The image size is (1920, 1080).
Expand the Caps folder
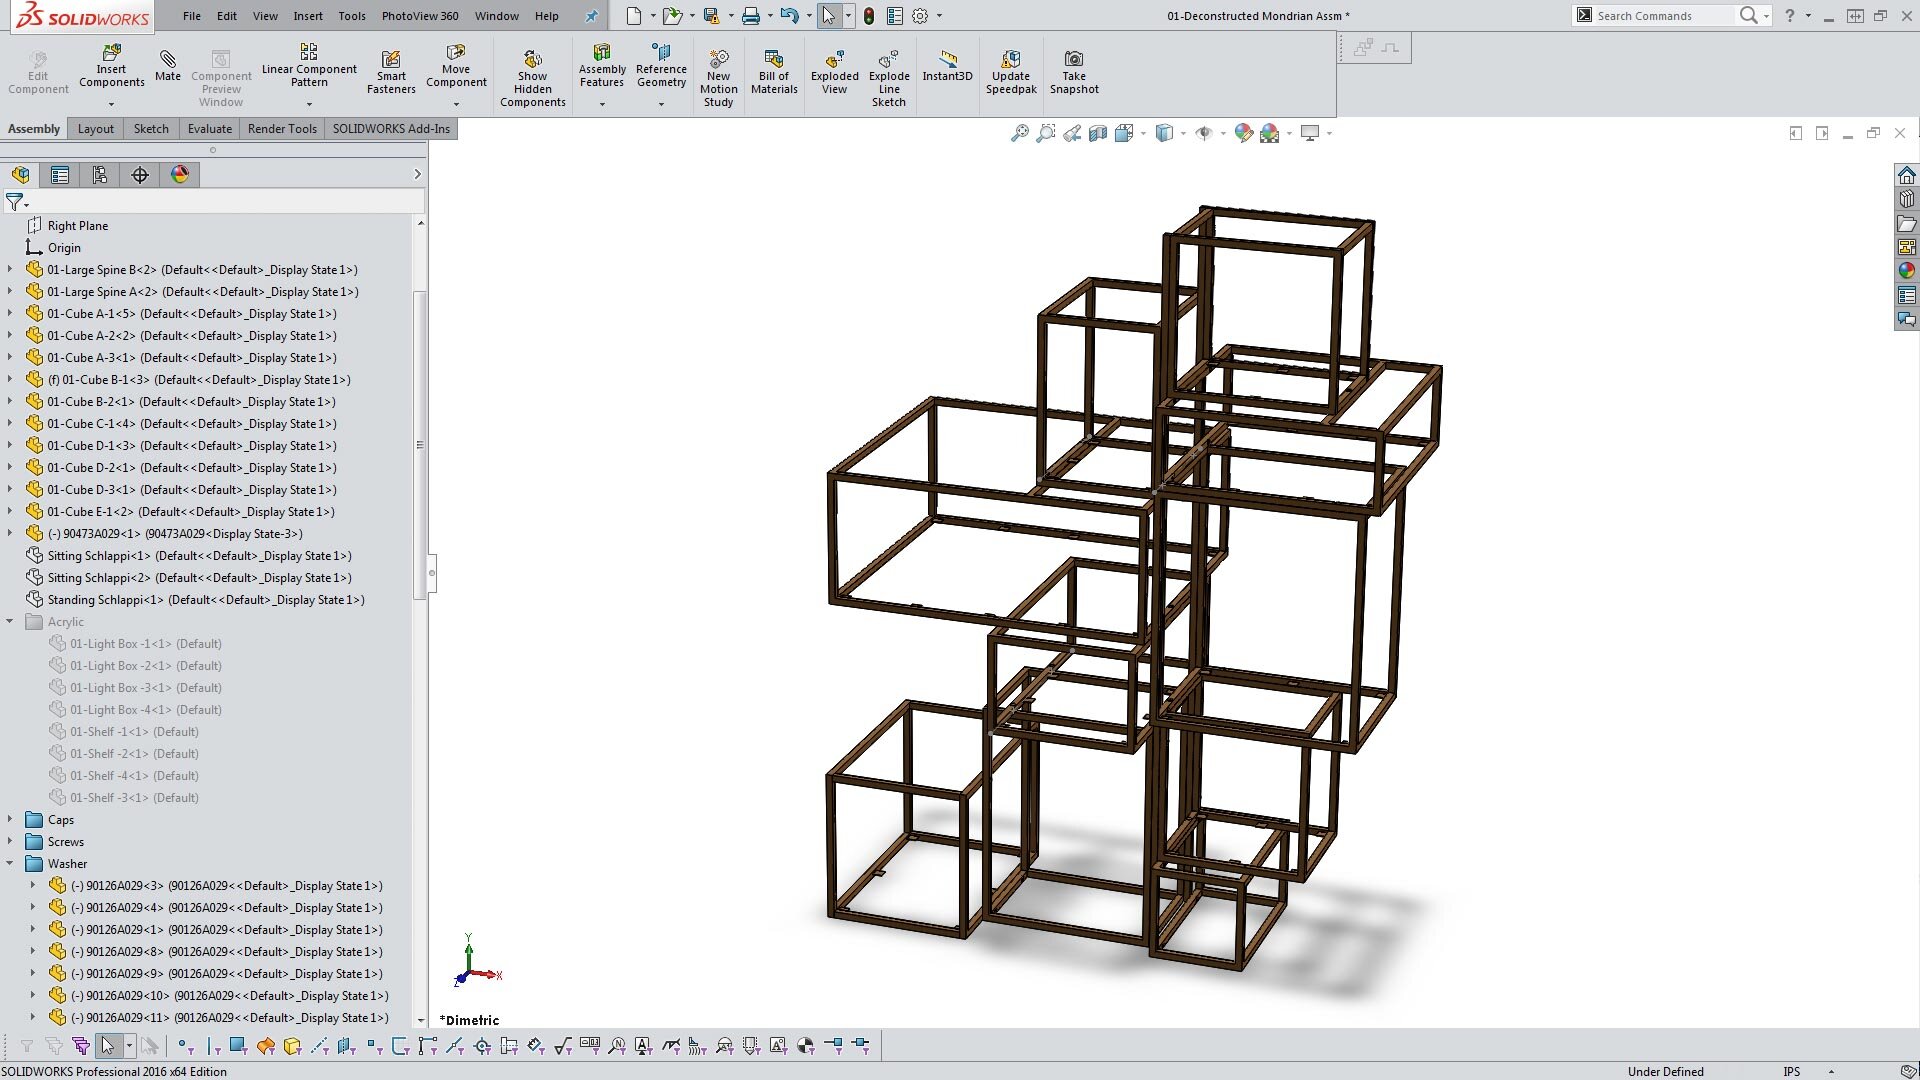10,819
